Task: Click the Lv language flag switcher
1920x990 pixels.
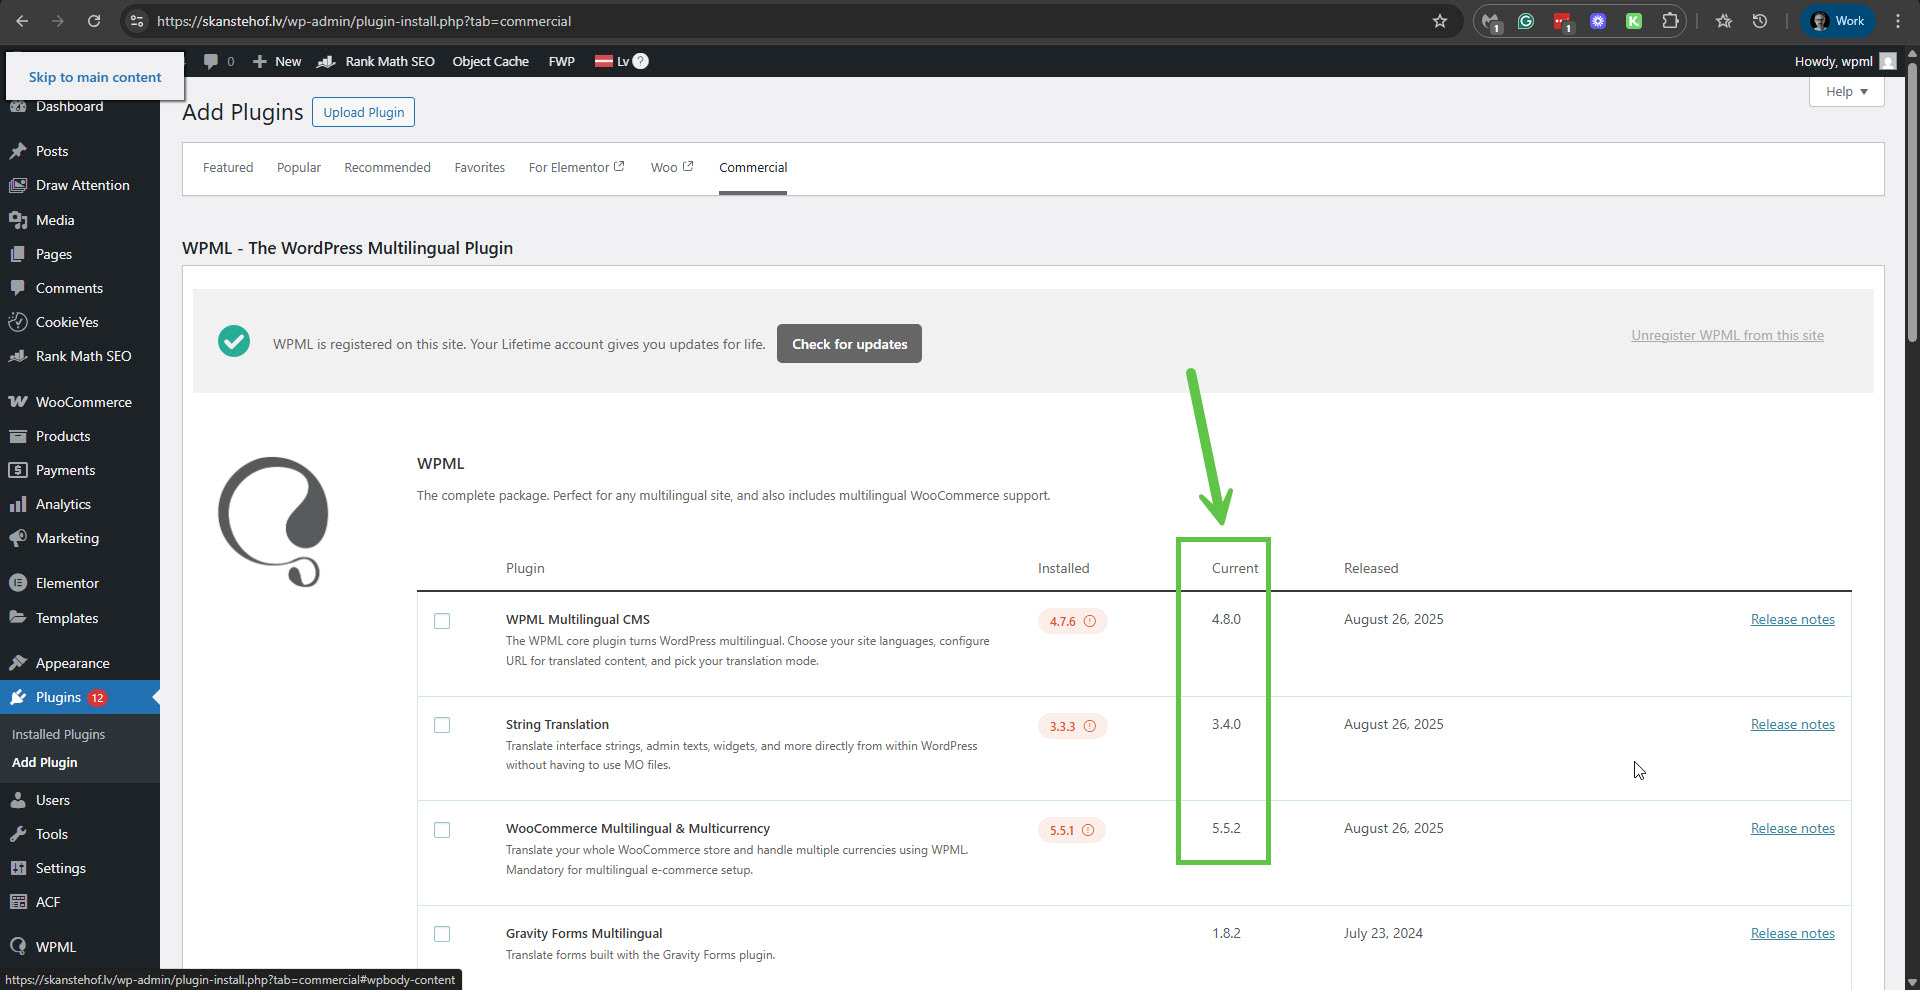Action: (x=612, y=61)
